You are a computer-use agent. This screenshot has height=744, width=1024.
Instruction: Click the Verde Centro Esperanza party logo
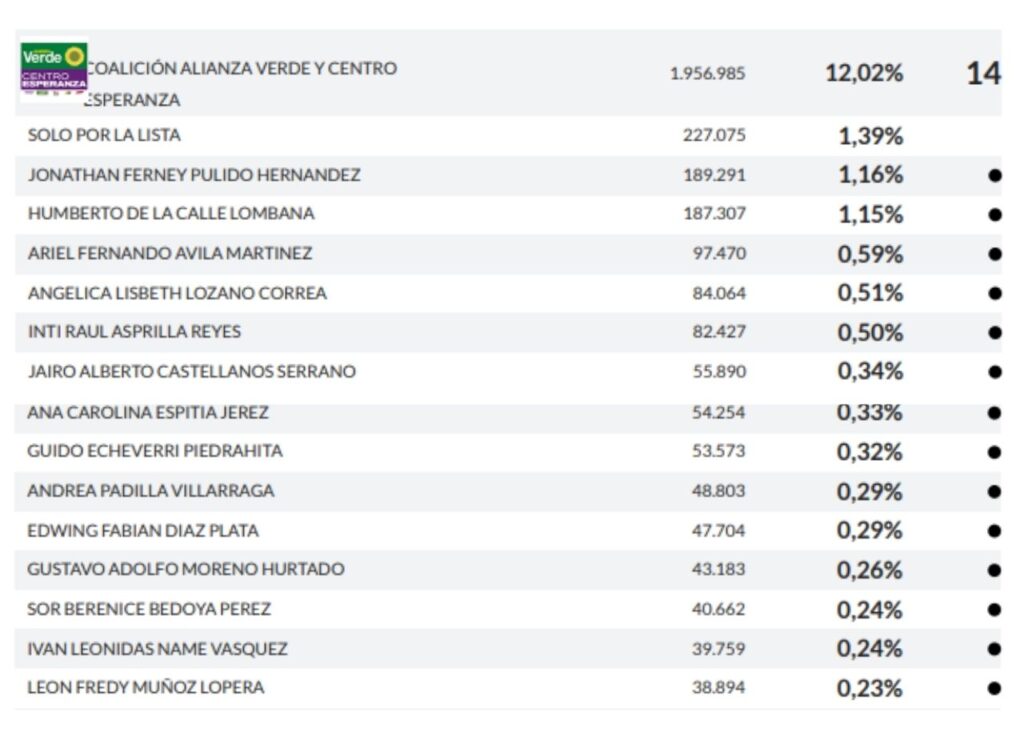pyautogui.click(x=54, y=68)
